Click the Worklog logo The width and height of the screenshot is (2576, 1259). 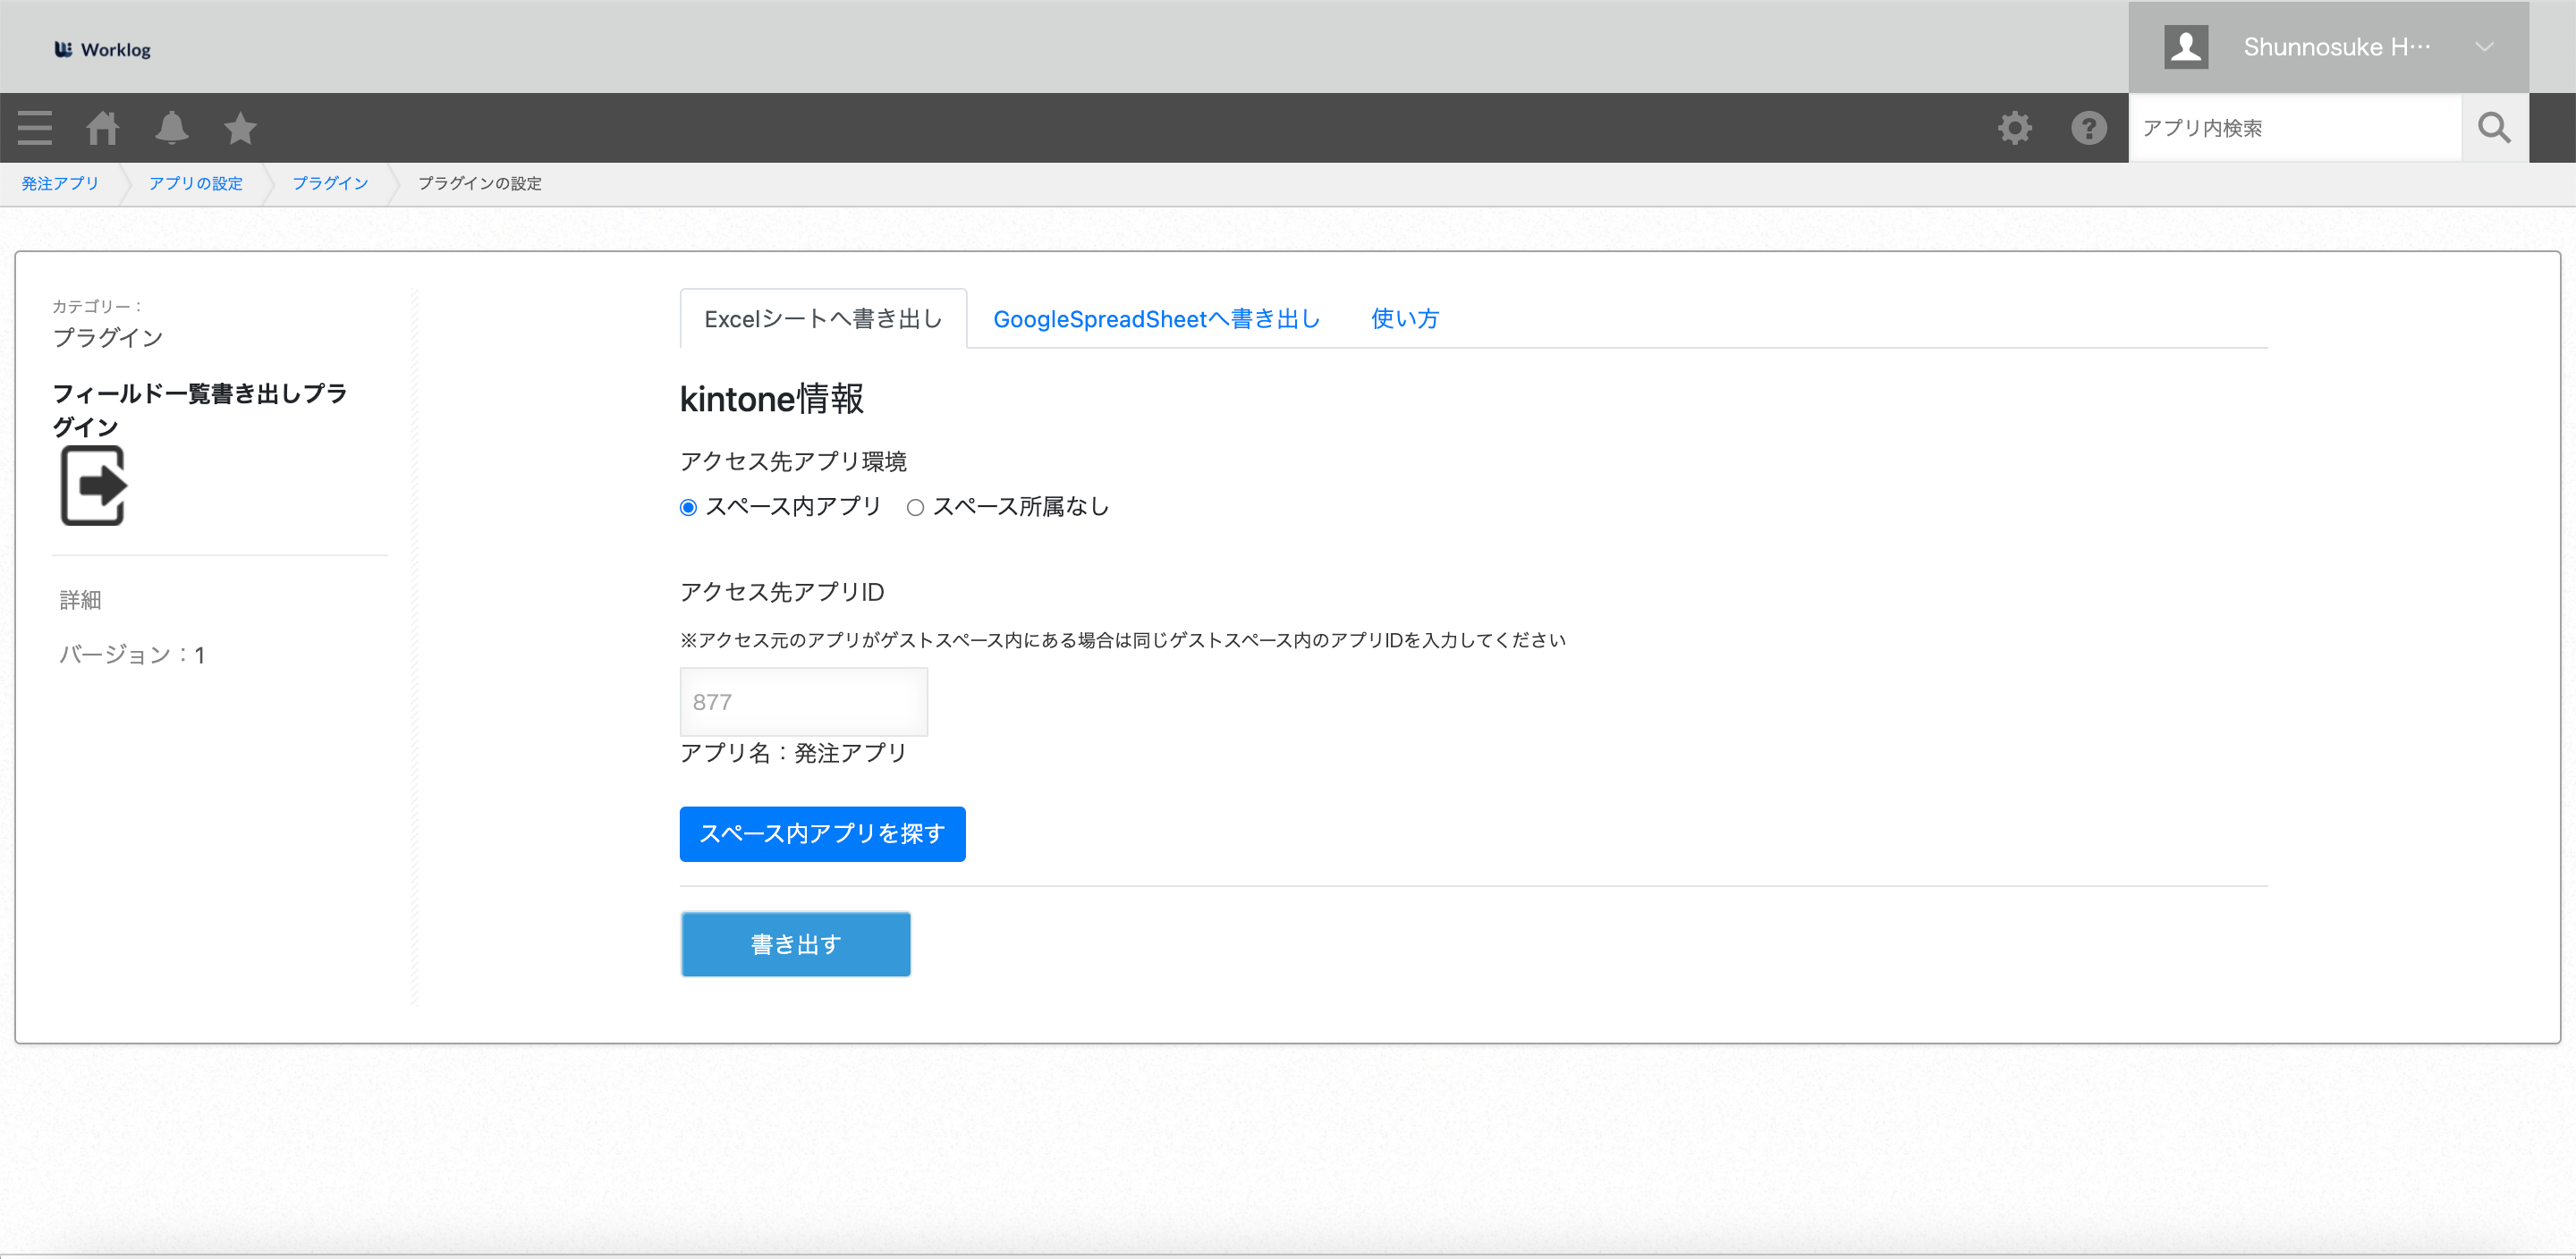pos(102,49)
